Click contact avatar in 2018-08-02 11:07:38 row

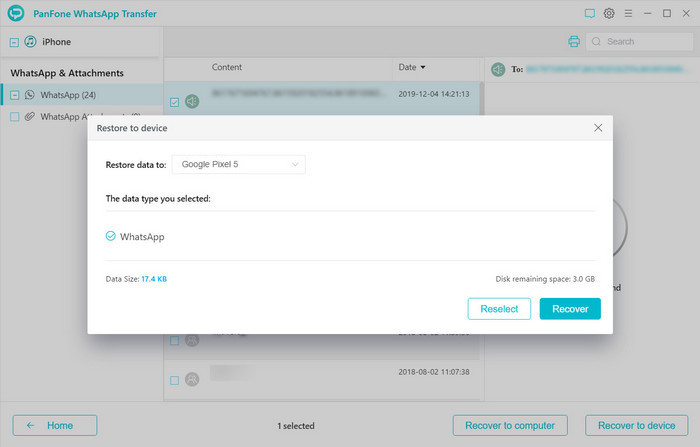point(192,380)
